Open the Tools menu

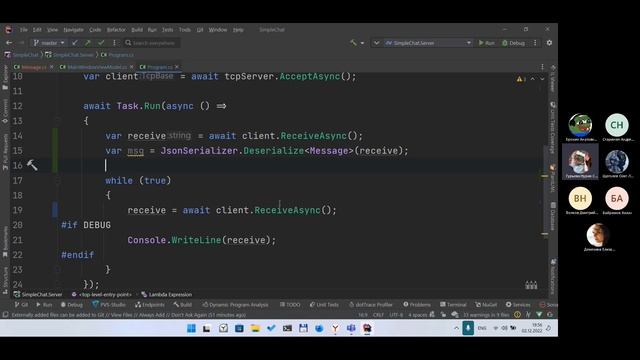(184, 30)
